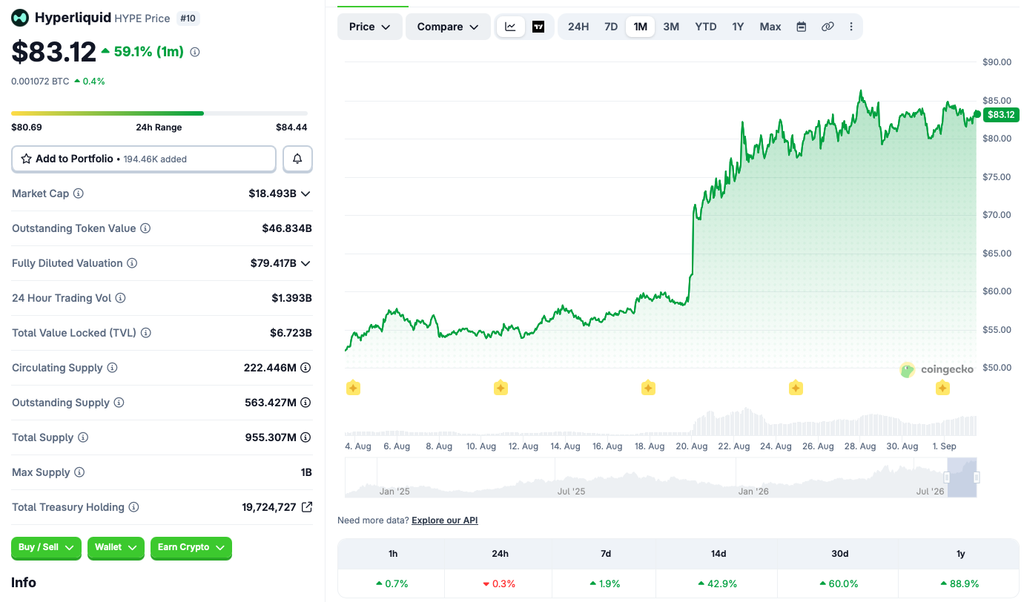This screenshot has height=602, width=1024.
Task: Select the 7D time range
Action: (611, 27)
